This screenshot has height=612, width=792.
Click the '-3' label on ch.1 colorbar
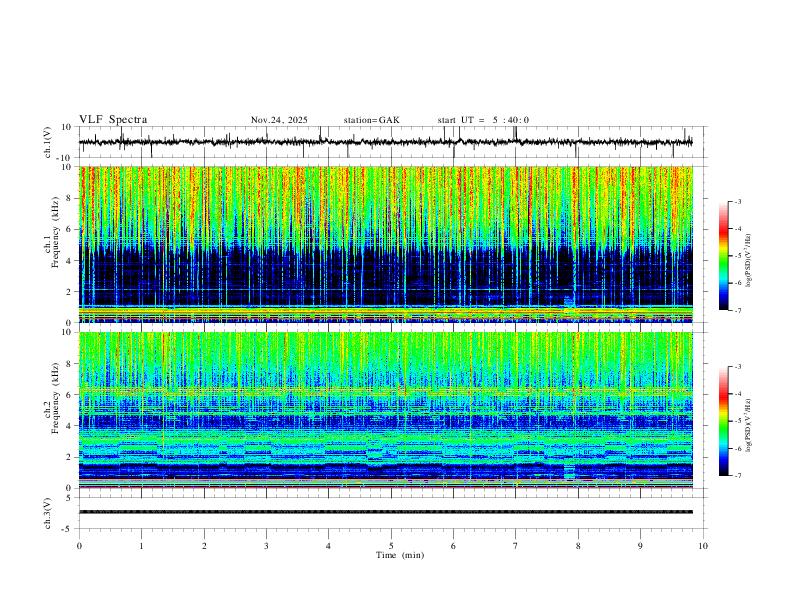[737, 201]
